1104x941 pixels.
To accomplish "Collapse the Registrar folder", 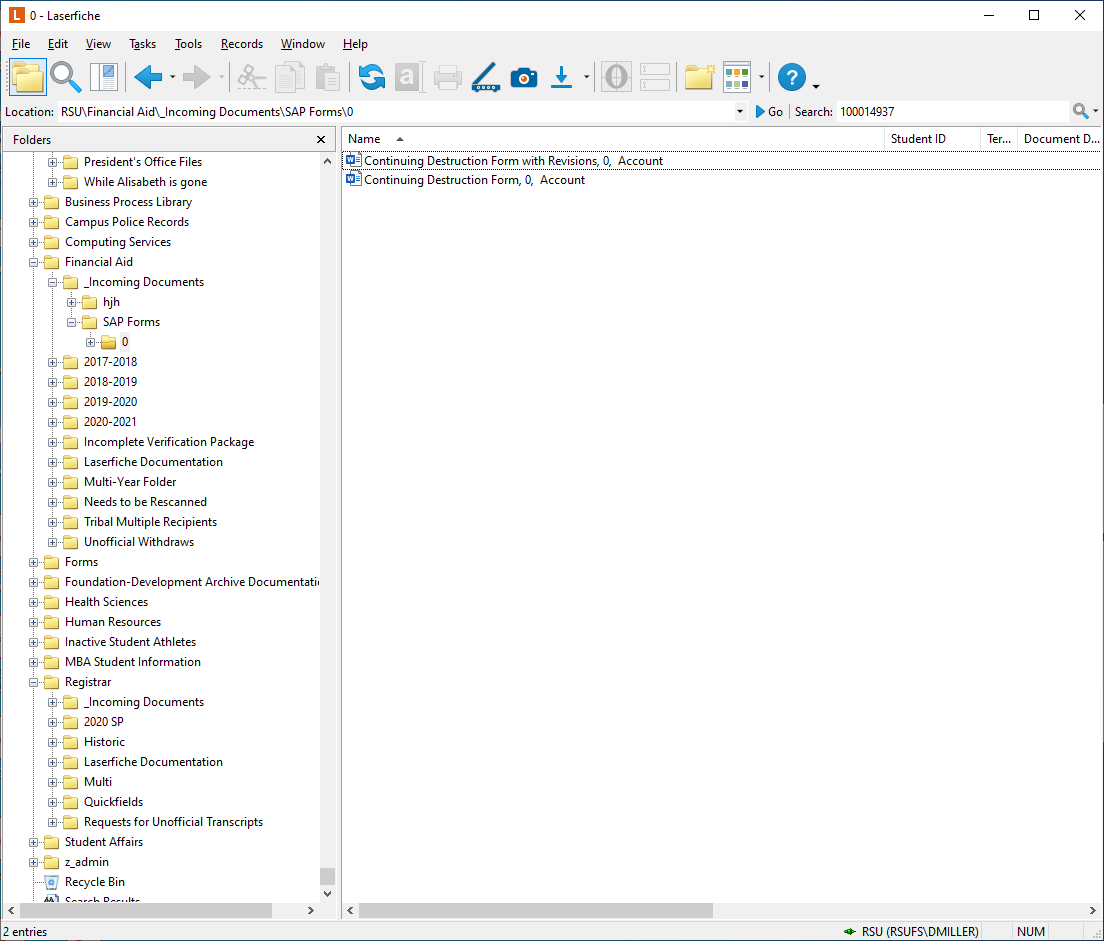I will point(33,682).
